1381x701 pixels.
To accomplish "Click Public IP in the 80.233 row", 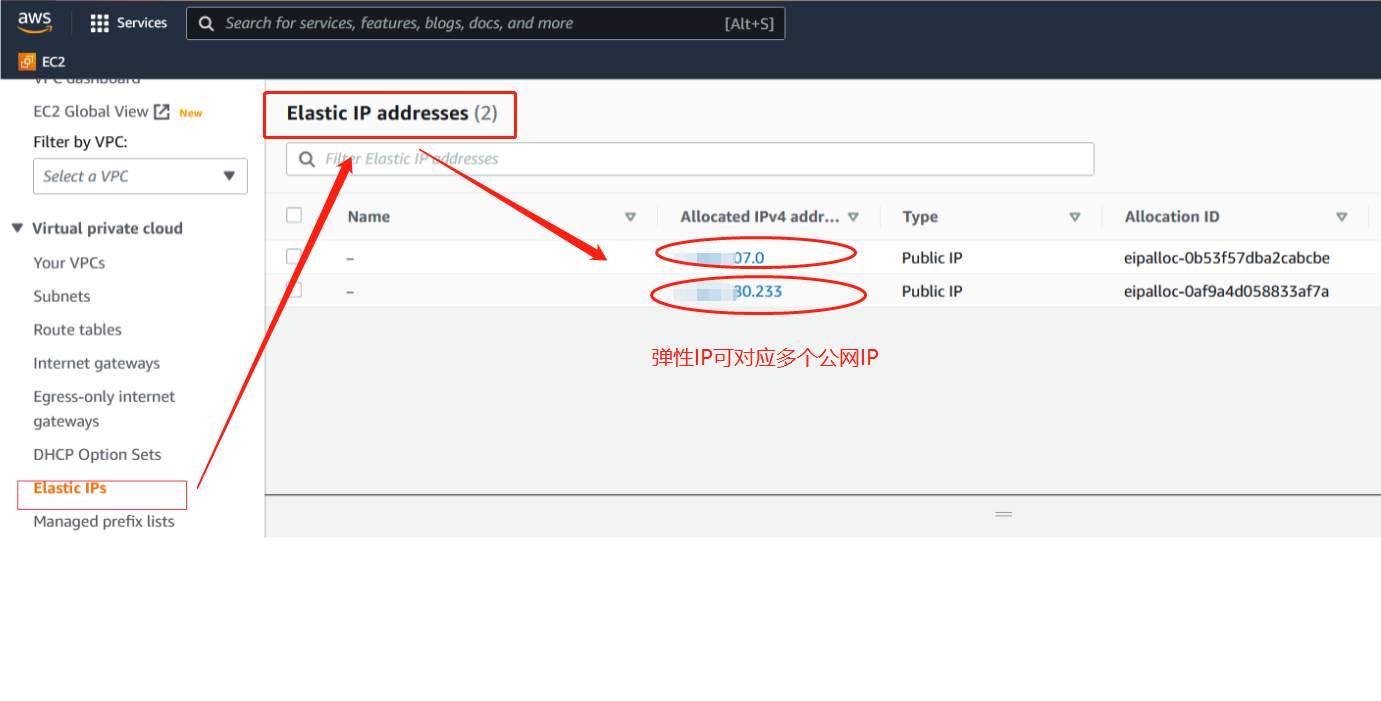I will [x=932, y=291].
